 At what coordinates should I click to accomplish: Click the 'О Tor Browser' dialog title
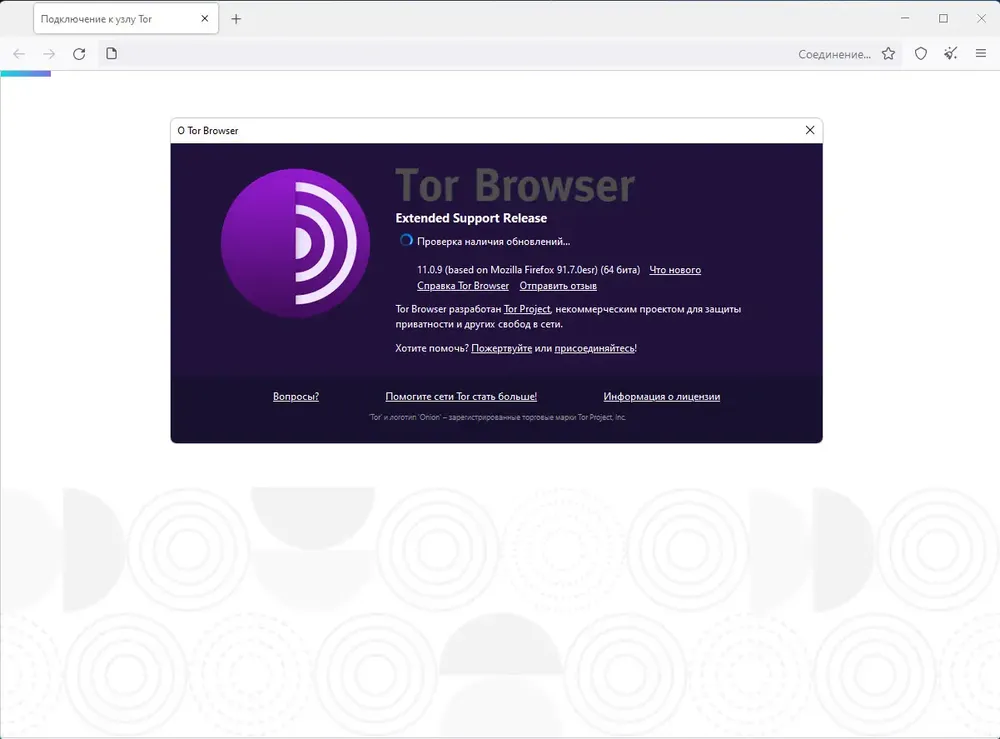tap(208, 131)
